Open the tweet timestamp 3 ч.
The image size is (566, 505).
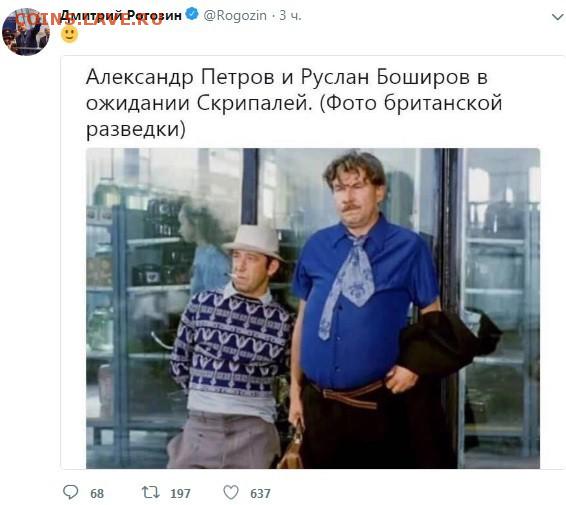(x=290, y=16)
